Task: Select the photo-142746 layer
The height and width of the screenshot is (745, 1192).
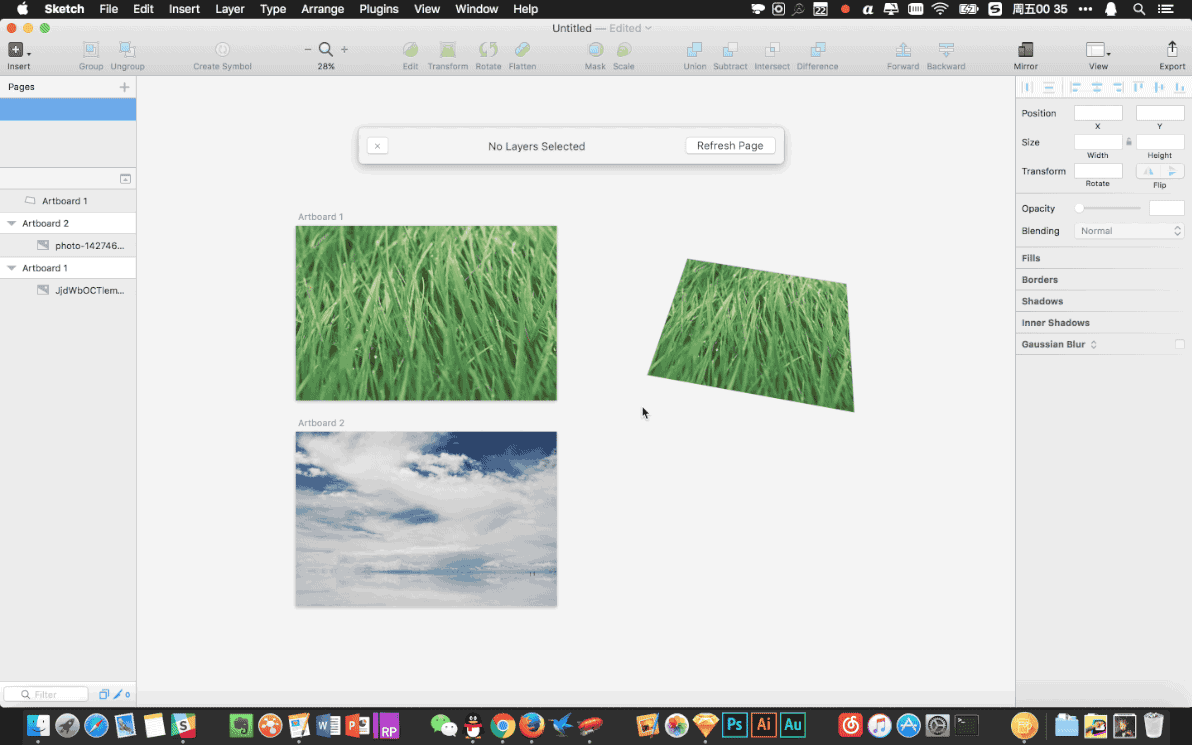Action: tap(68, 246)
